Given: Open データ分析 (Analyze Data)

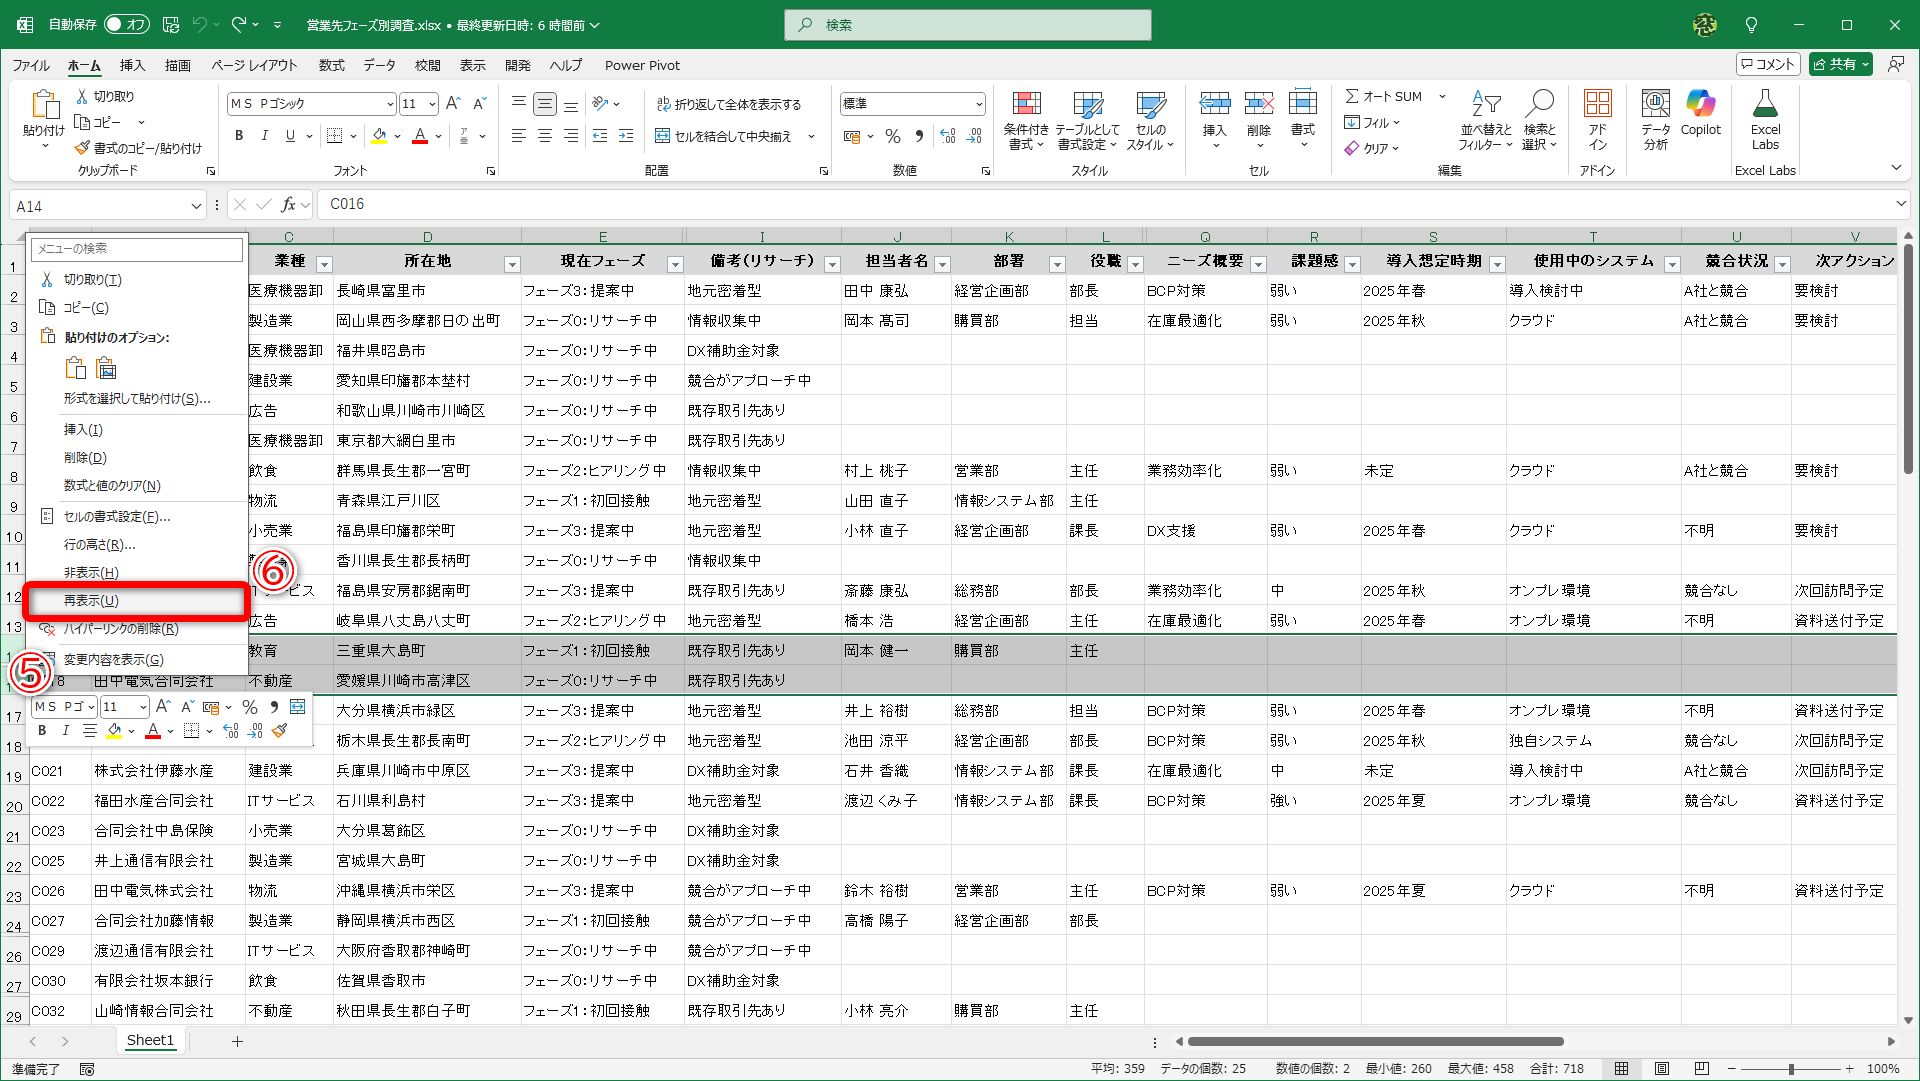Looking at the screenshot, I should pos(1655,118).
